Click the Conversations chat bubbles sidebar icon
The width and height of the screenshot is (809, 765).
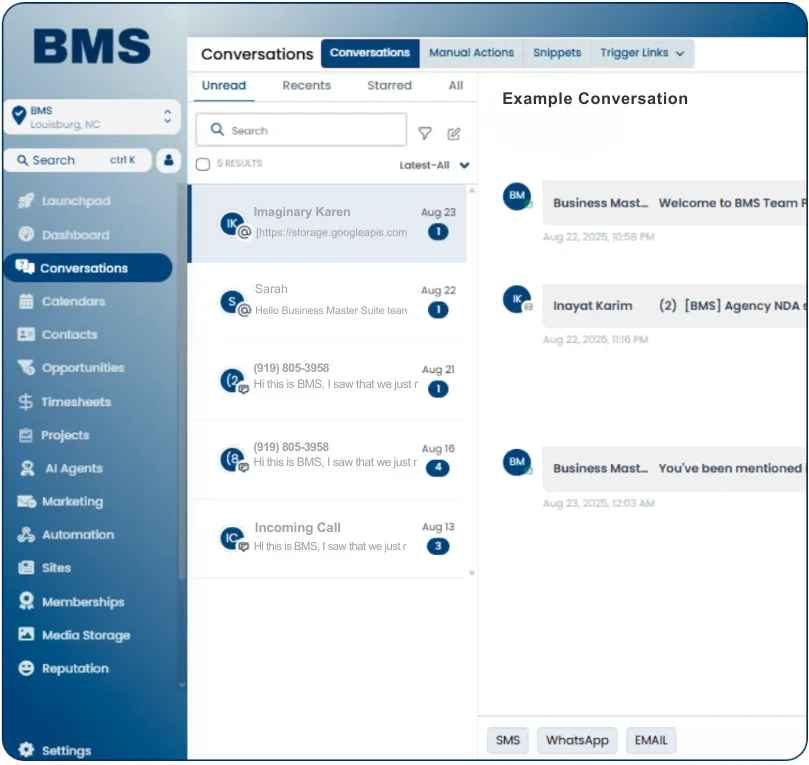[x=25, y=267]
